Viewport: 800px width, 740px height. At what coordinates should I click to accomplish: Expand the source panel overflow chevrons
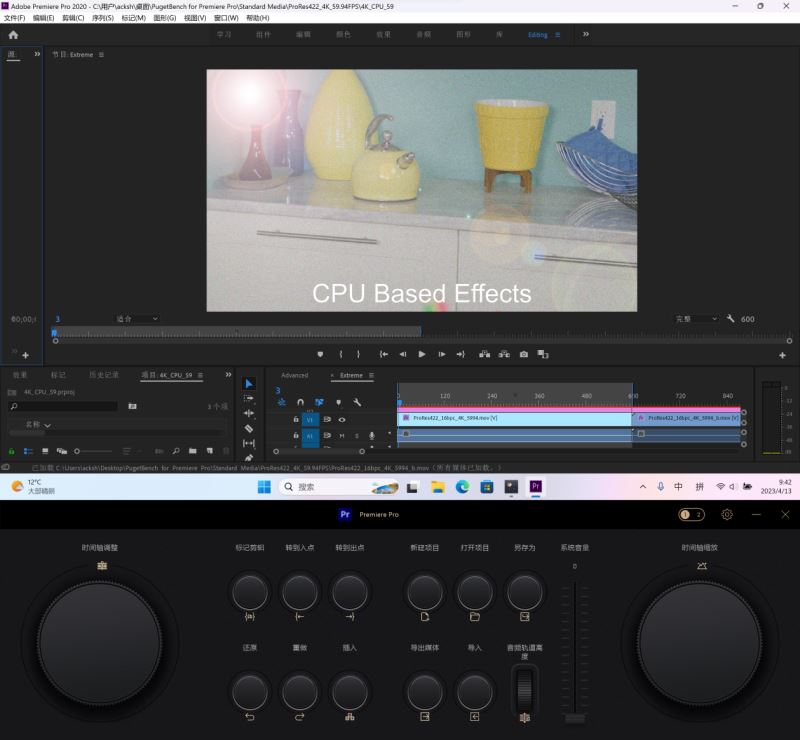(37, 54)
